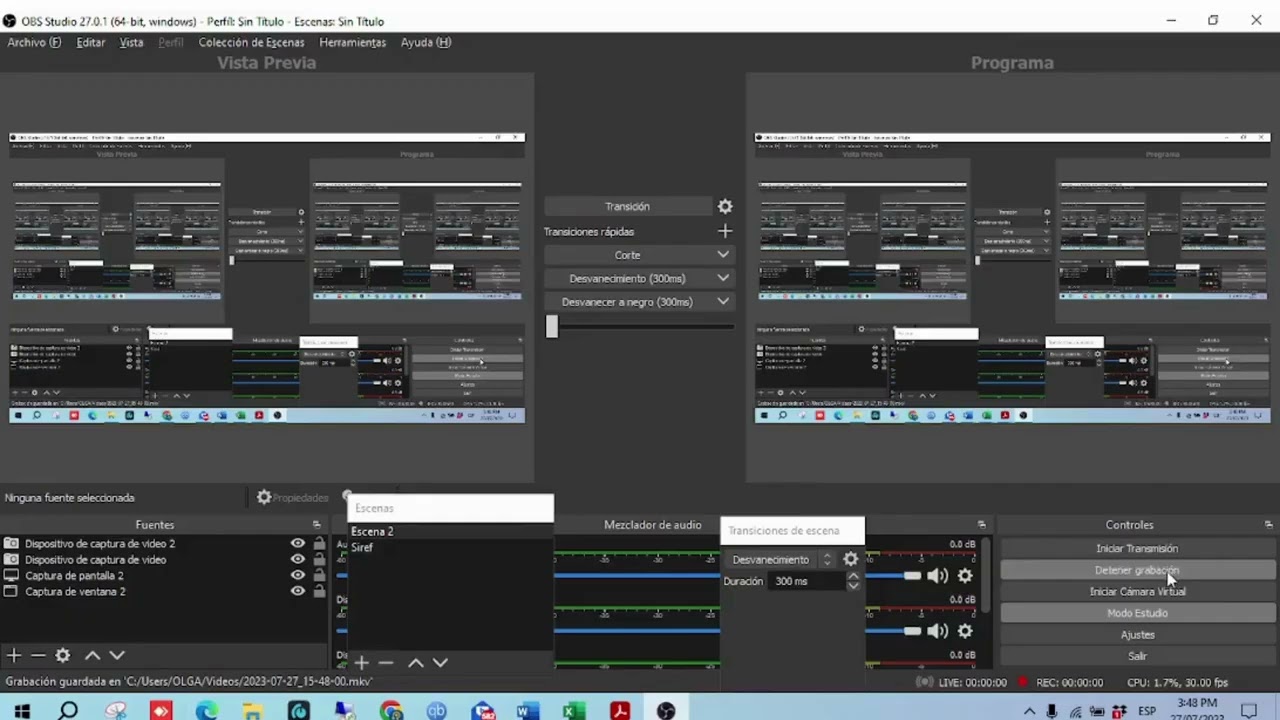Click Detener grabación
Screen dimensions: 1280x720
click(x=1137, y=570)
